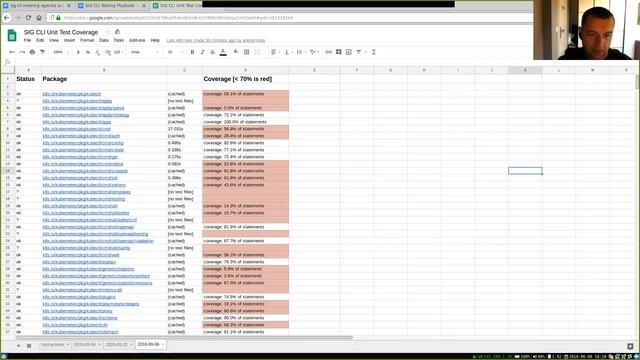Open the Edit menu
The width and height of the screenshot is (640, 360).
pos(40,40)
